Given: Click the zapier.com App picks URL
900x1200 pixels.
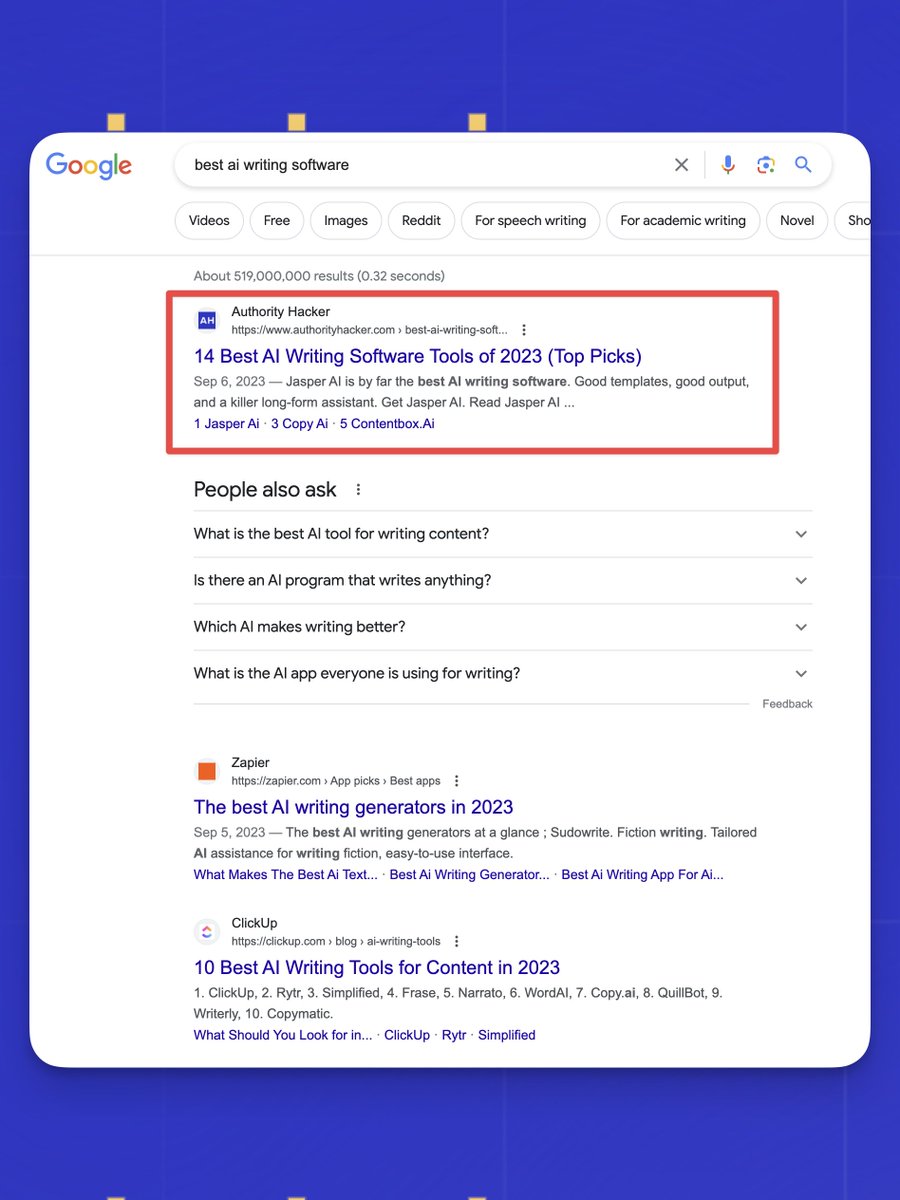Looking at the screenshot, I should (336, 781).
